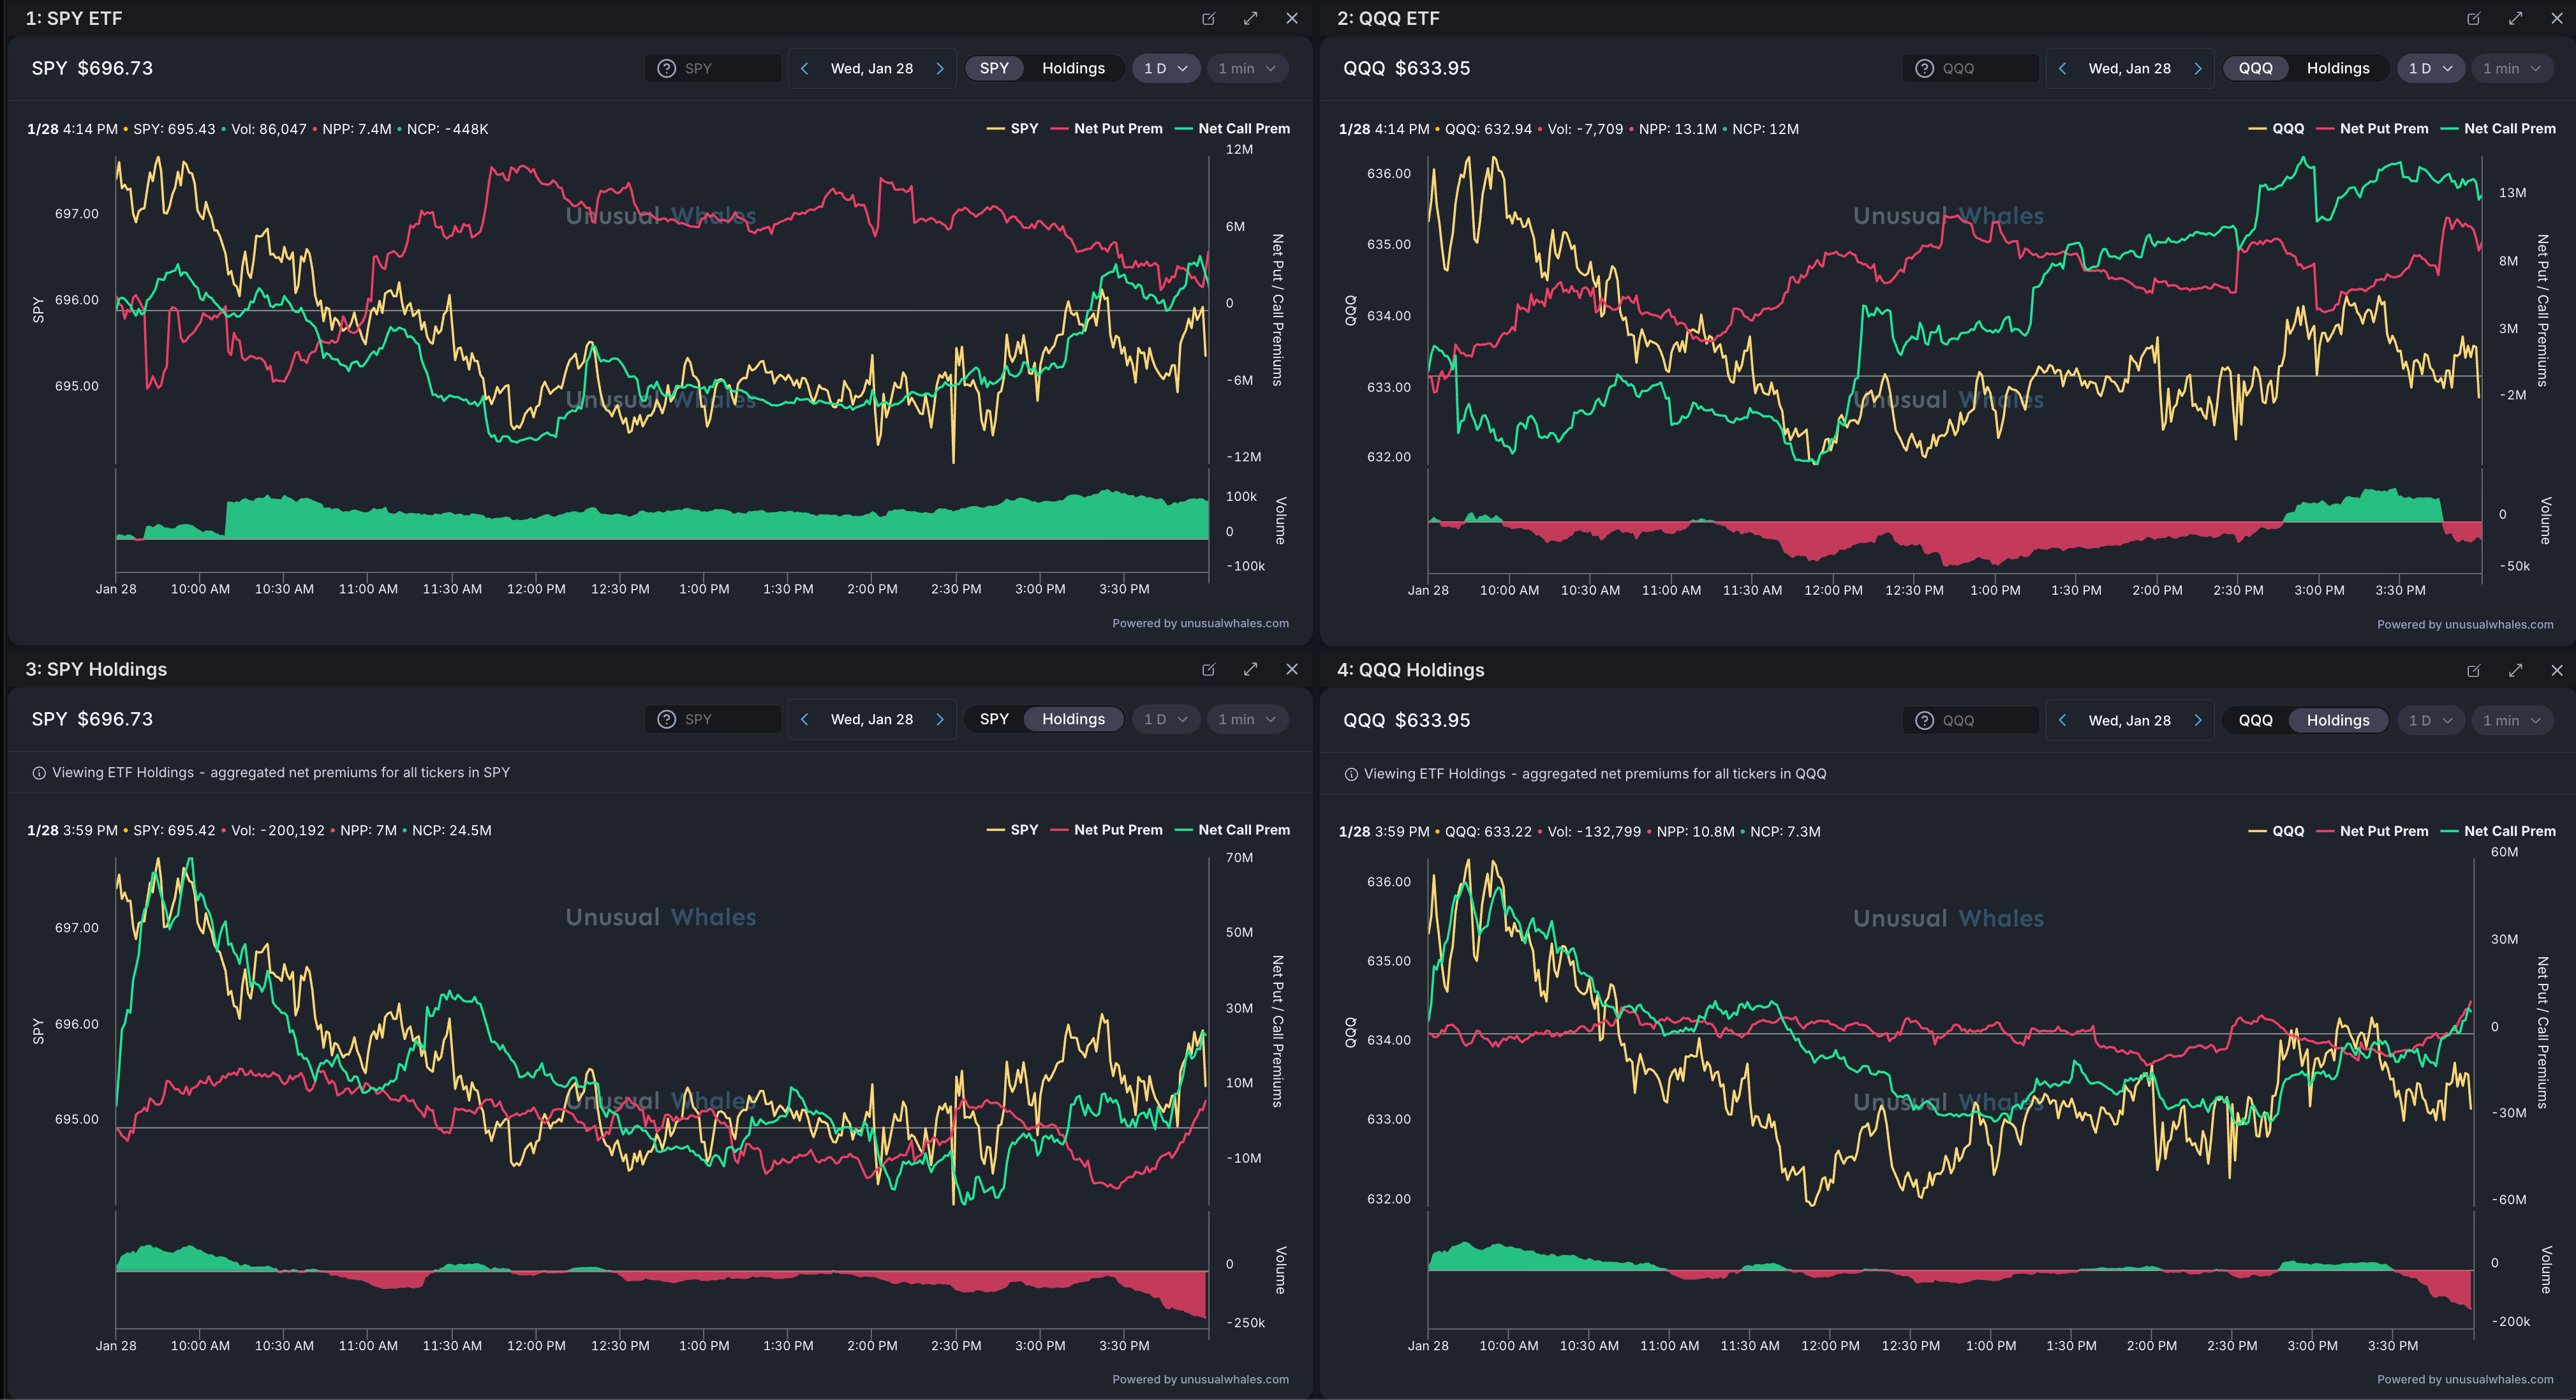Click Wed, Jan 28 date in SPY Holdings panel
The image size is (2576, 1400).
(871, 719)
